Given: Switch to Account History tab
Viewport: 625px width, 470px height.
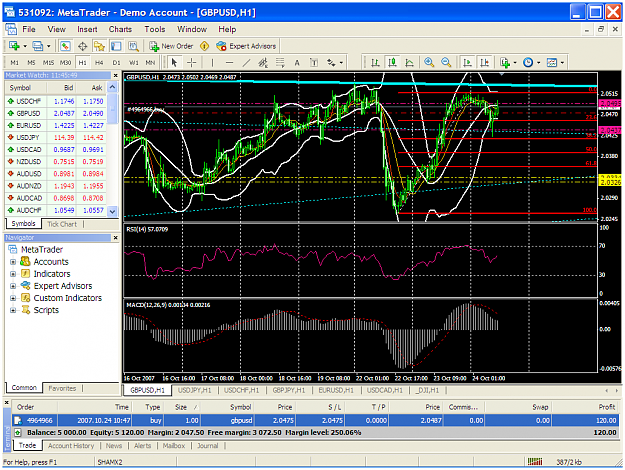Looking at the screenshot, I should pyautogui.click(x=71, y=446).
